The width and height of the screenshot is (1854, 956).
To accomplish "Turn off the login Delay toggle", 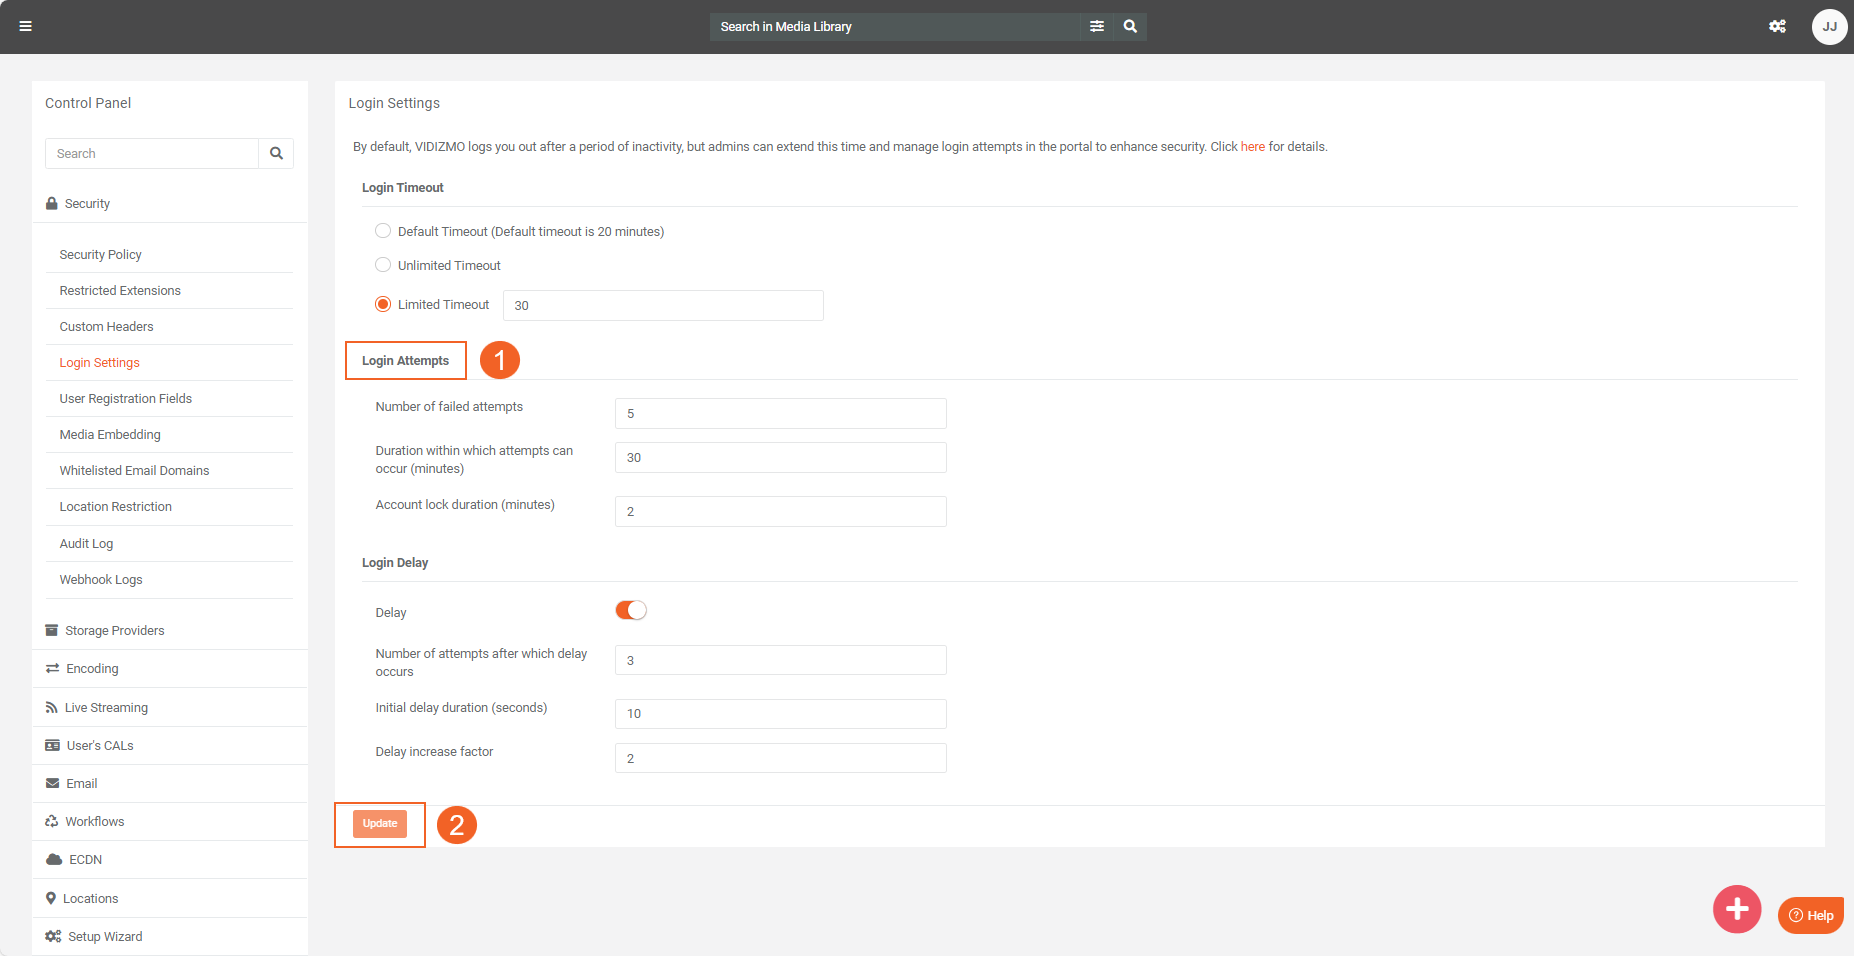I will coord(631,611).
